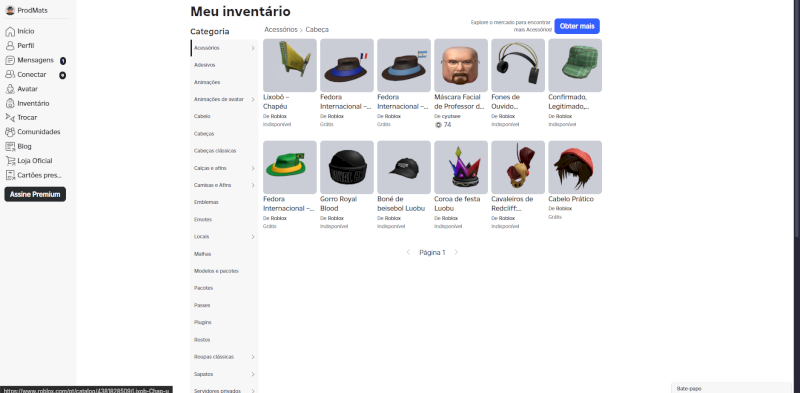Image resolution: width=800 pixels, height=393 pixels.
Task: Click the Coroa de festa Luobu title
Action: click(457, 204)
